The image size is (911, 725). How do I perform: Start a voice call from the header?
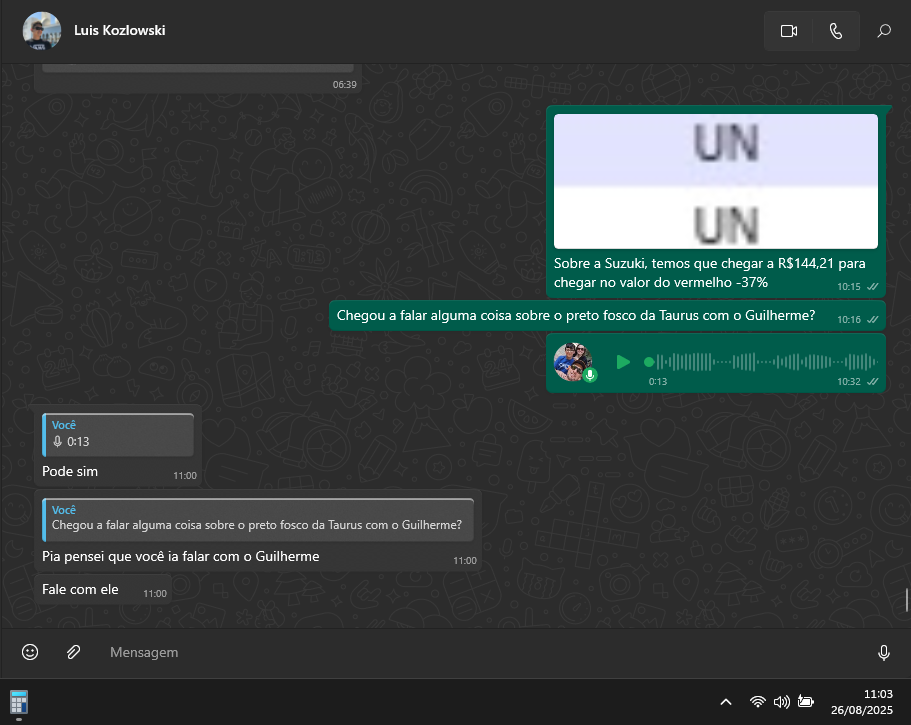pyautogui.click(x=836, y=31)
